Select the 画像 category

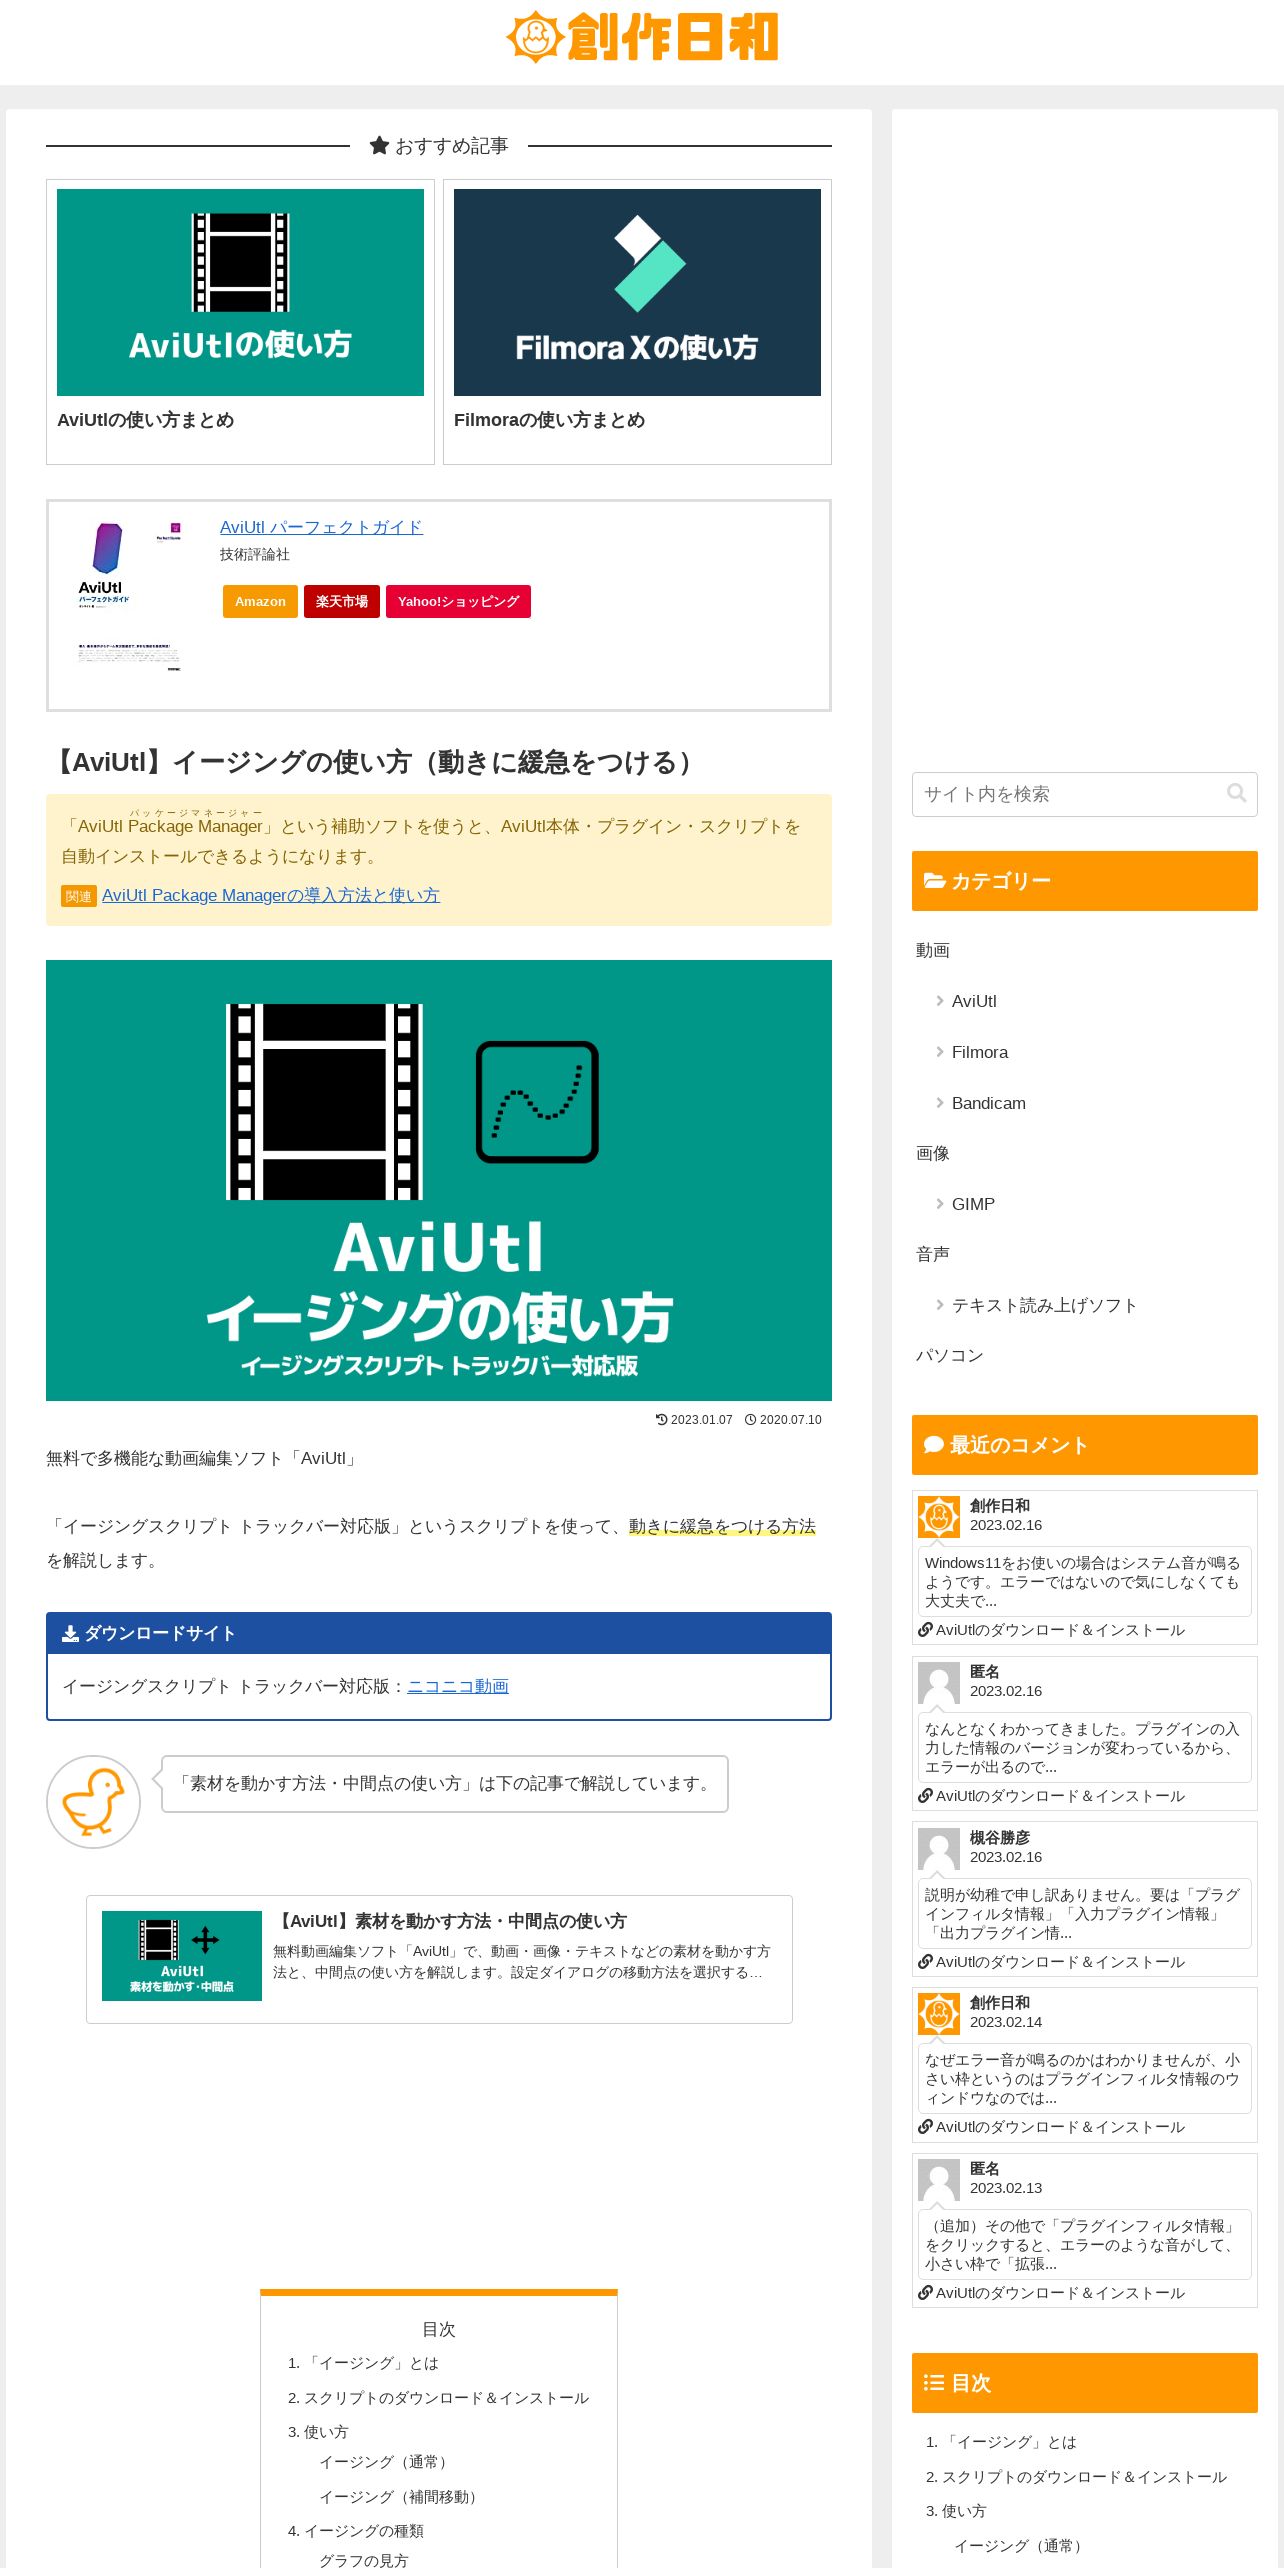tap(933, 1153)
